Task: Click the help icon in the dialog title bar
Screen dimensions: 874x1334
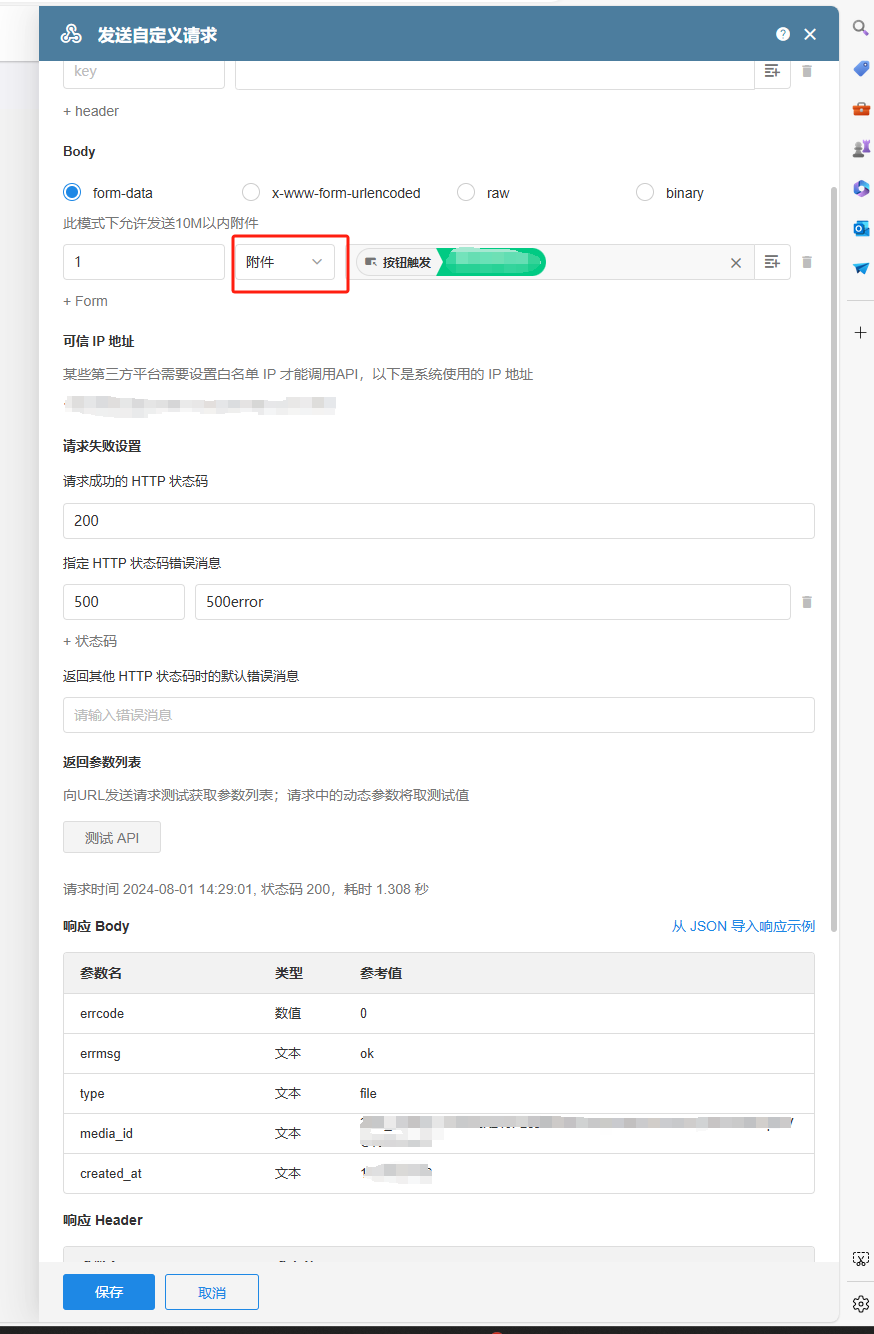Action: tap(783, 33)
